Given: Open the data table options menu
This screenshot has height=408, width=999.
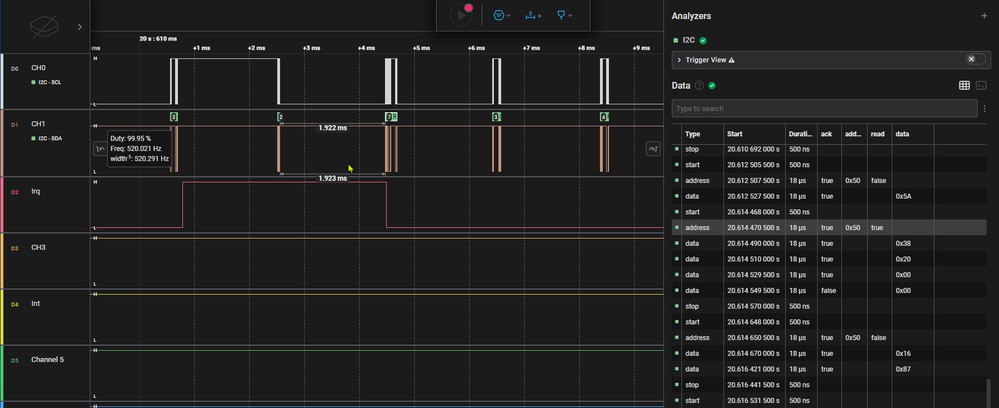Looking at the screenshot, I should (984, 108).
